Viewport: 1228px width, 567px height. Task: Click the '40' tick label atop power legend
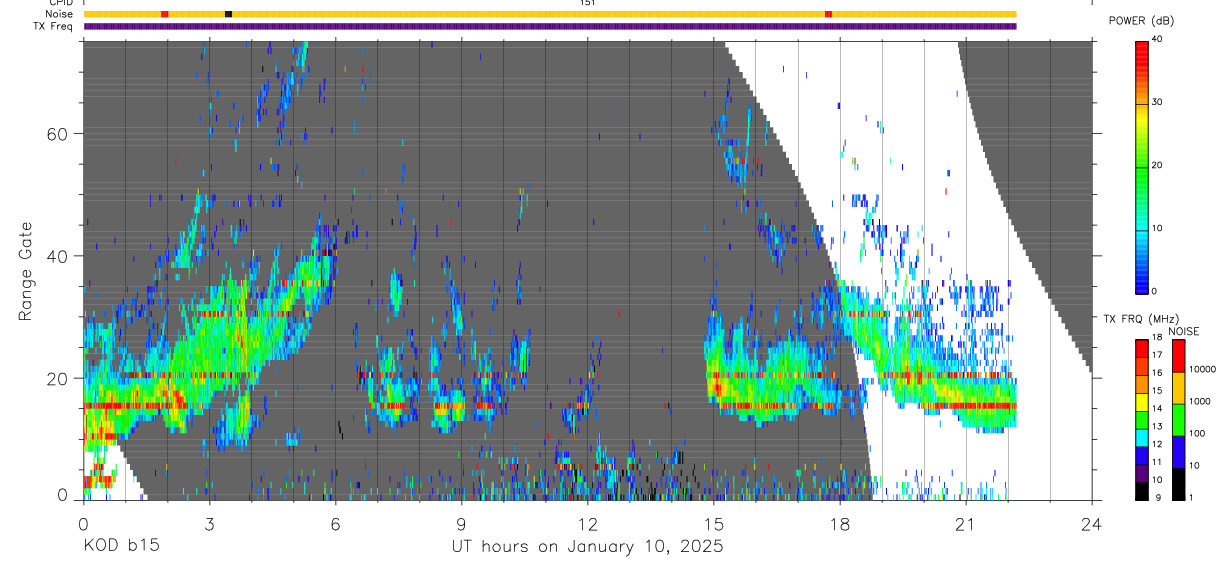pyautogui.click(x=1159, y=40)
